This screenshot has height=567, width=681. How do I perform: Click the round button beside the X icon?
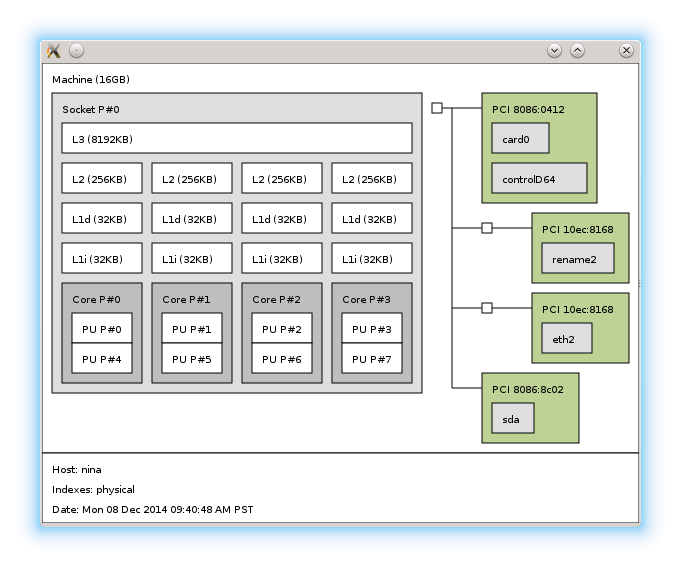[x=77, y=51]
